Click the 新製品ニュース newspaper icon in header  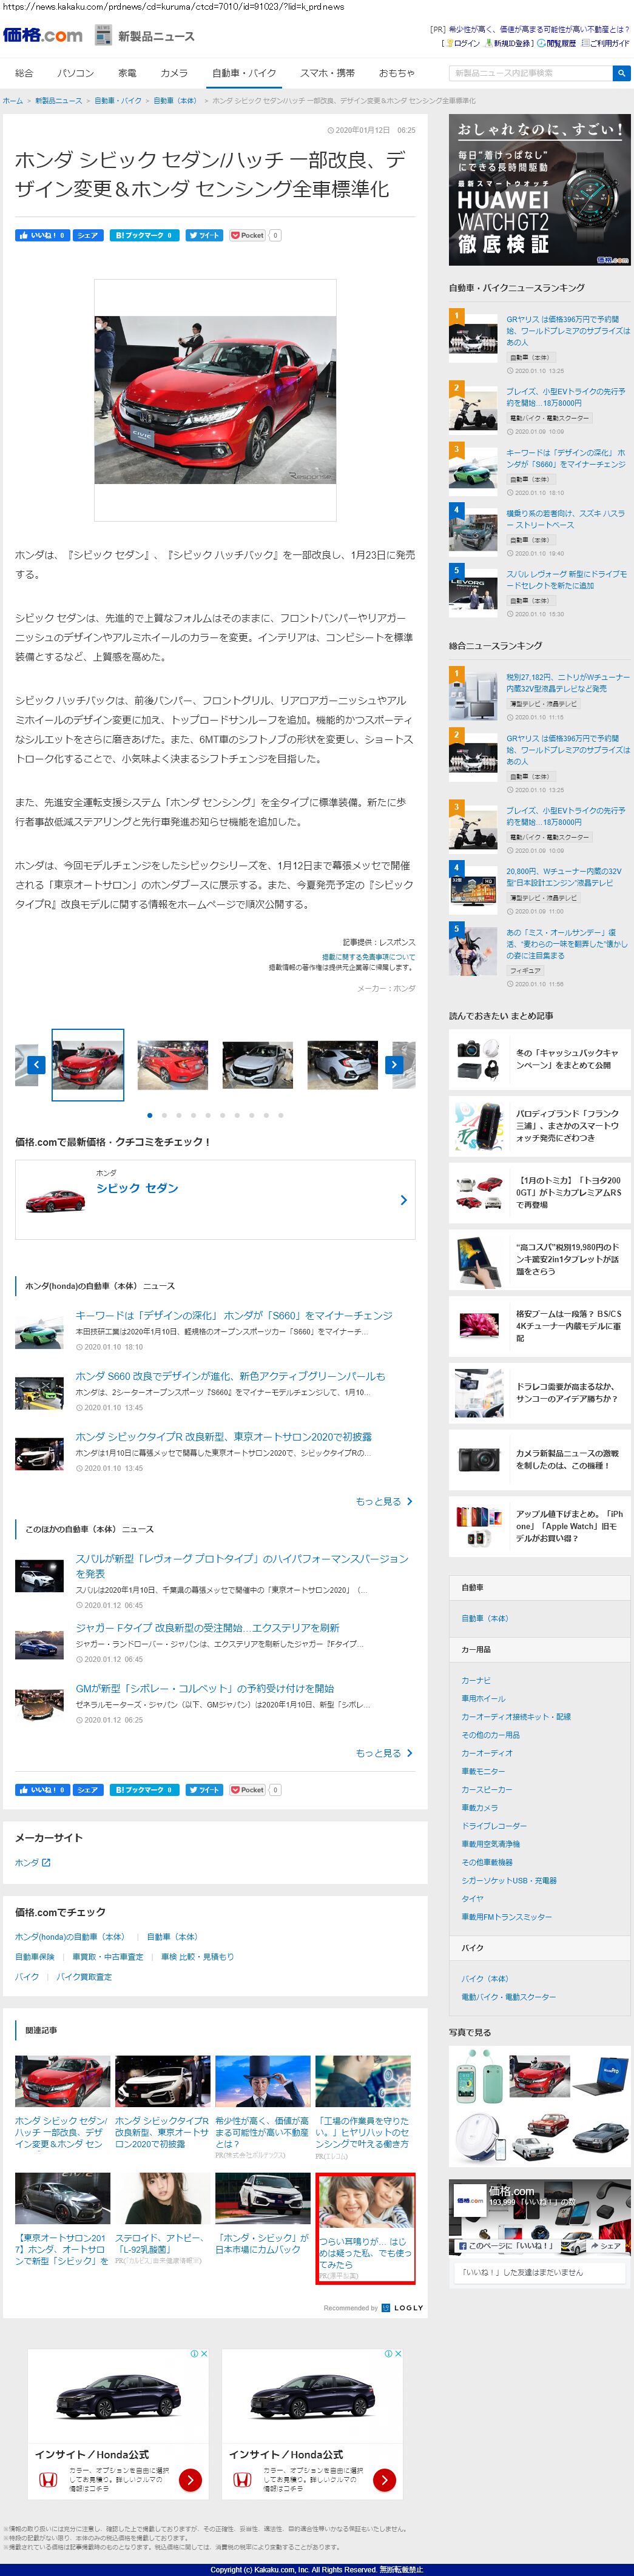coord(104,36)
